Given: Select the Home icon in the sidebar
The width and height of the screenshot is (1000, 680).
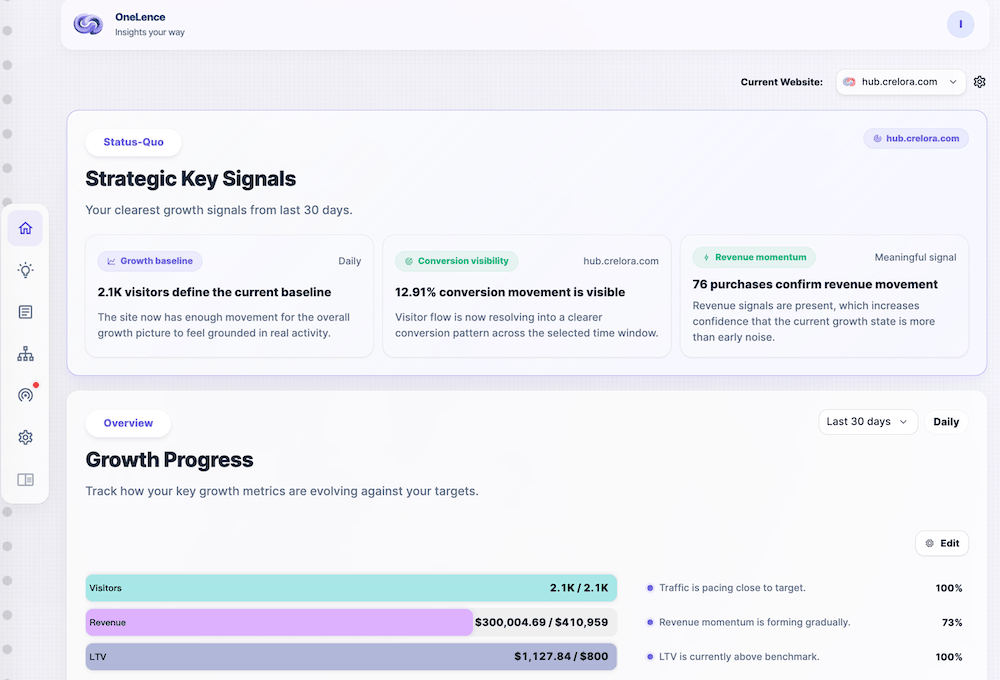Looking at the screenshot, I should click(25, 227).
